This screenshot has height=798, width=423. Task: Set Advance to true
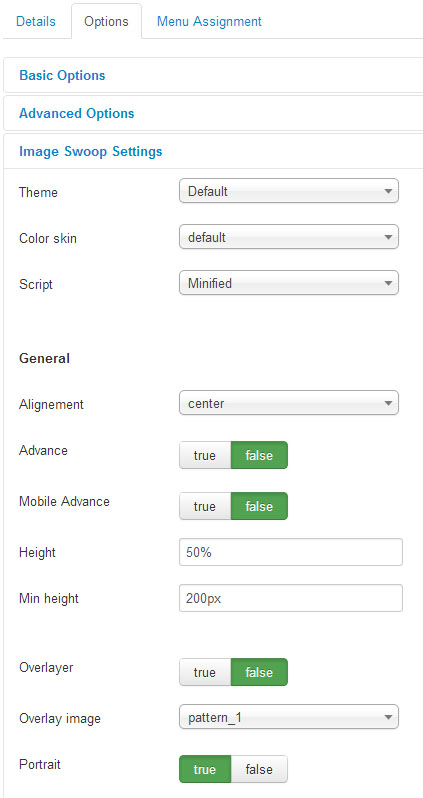point(205,455)
